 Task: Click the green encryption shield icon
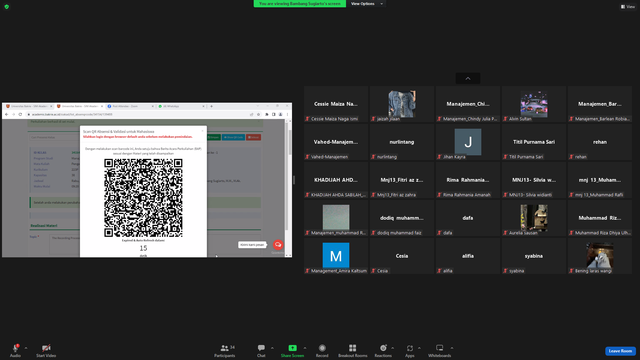pos(7,7)
